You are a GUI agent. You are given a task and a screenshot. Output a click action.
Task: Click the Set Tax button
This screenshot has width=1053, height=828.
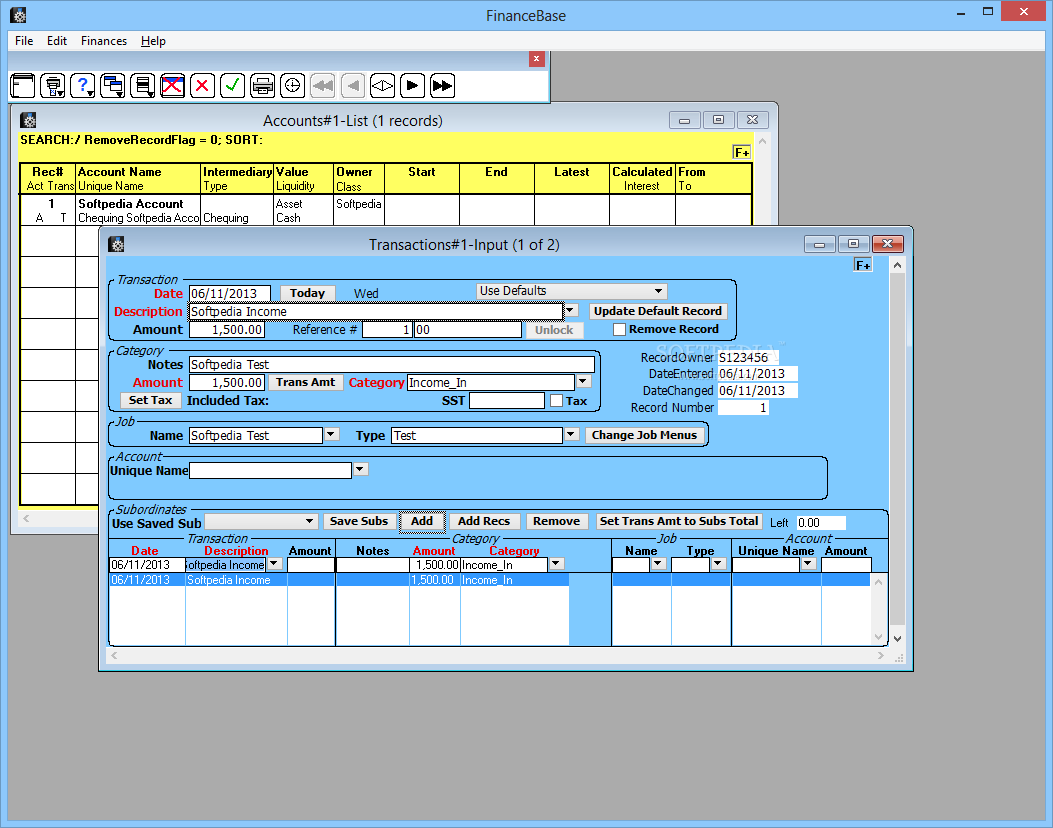click(150, 400)
